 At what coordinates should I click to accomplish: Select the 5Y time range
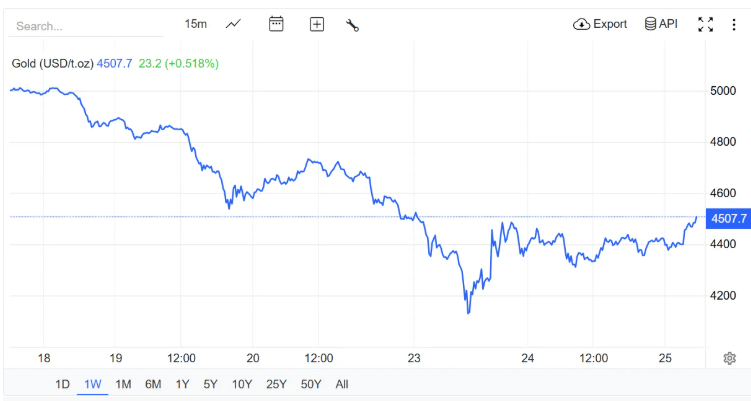click(x=210, y=384)
